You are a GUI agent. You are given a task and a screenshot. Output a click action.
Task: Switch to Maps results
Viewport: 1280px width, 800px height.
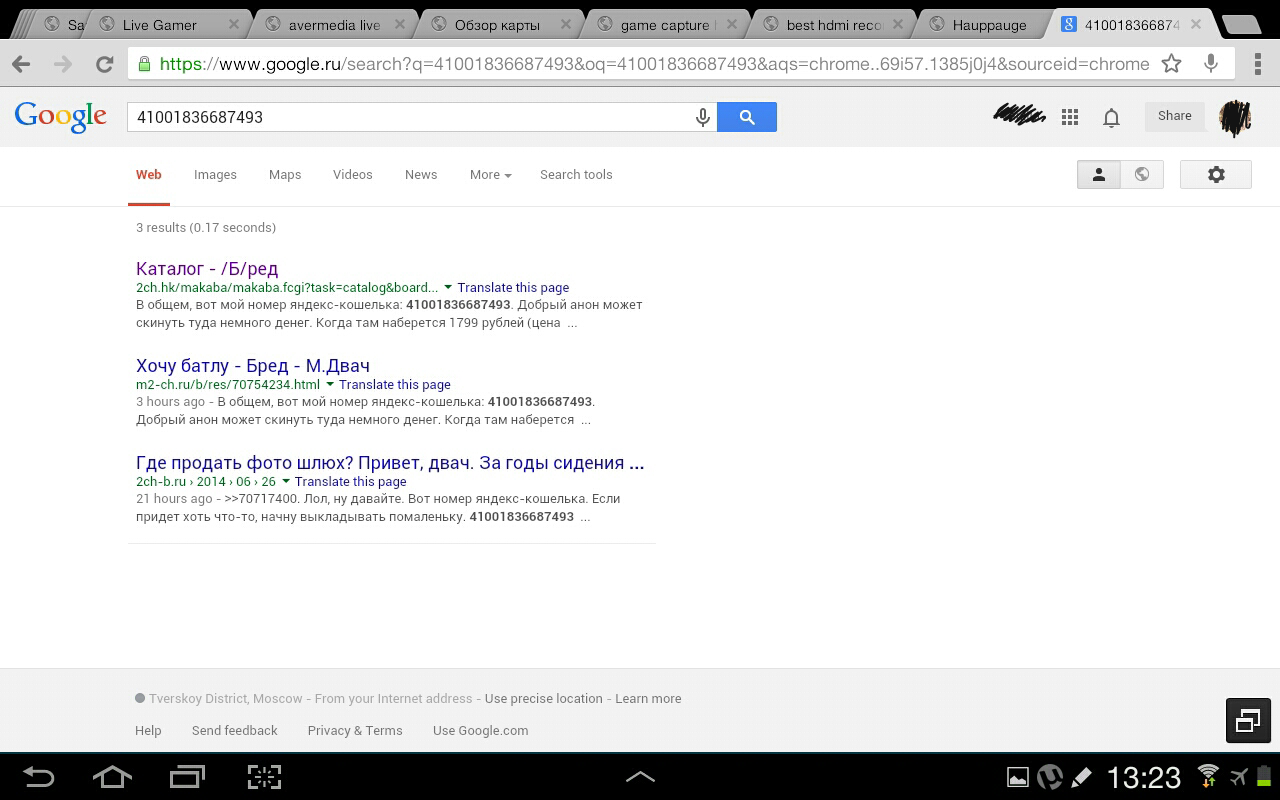285,175
